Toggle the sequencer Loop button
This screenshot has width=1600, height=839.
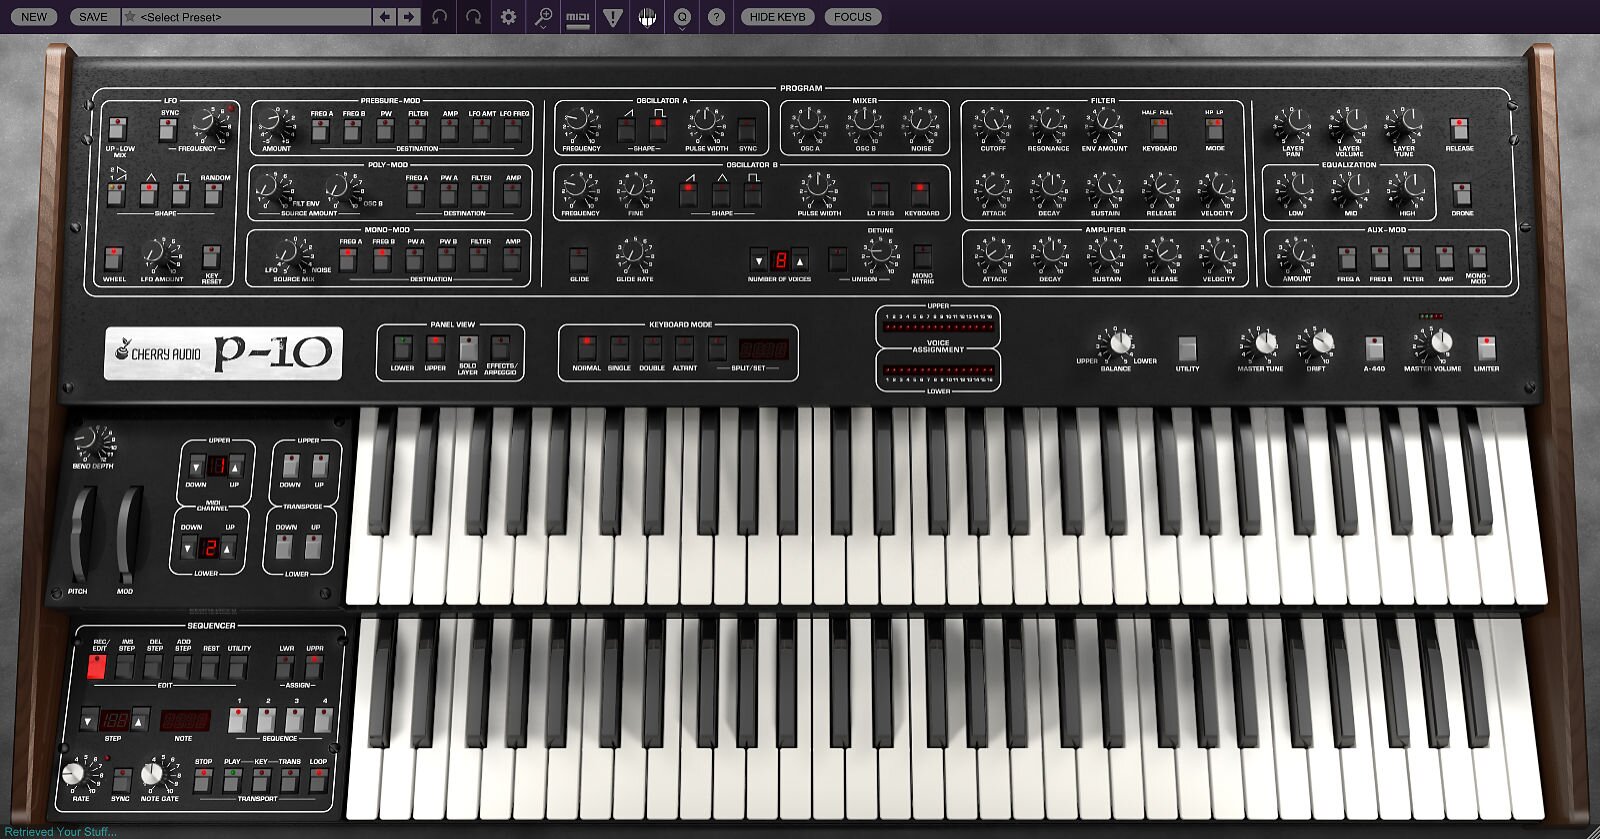[x=318, y=779]
